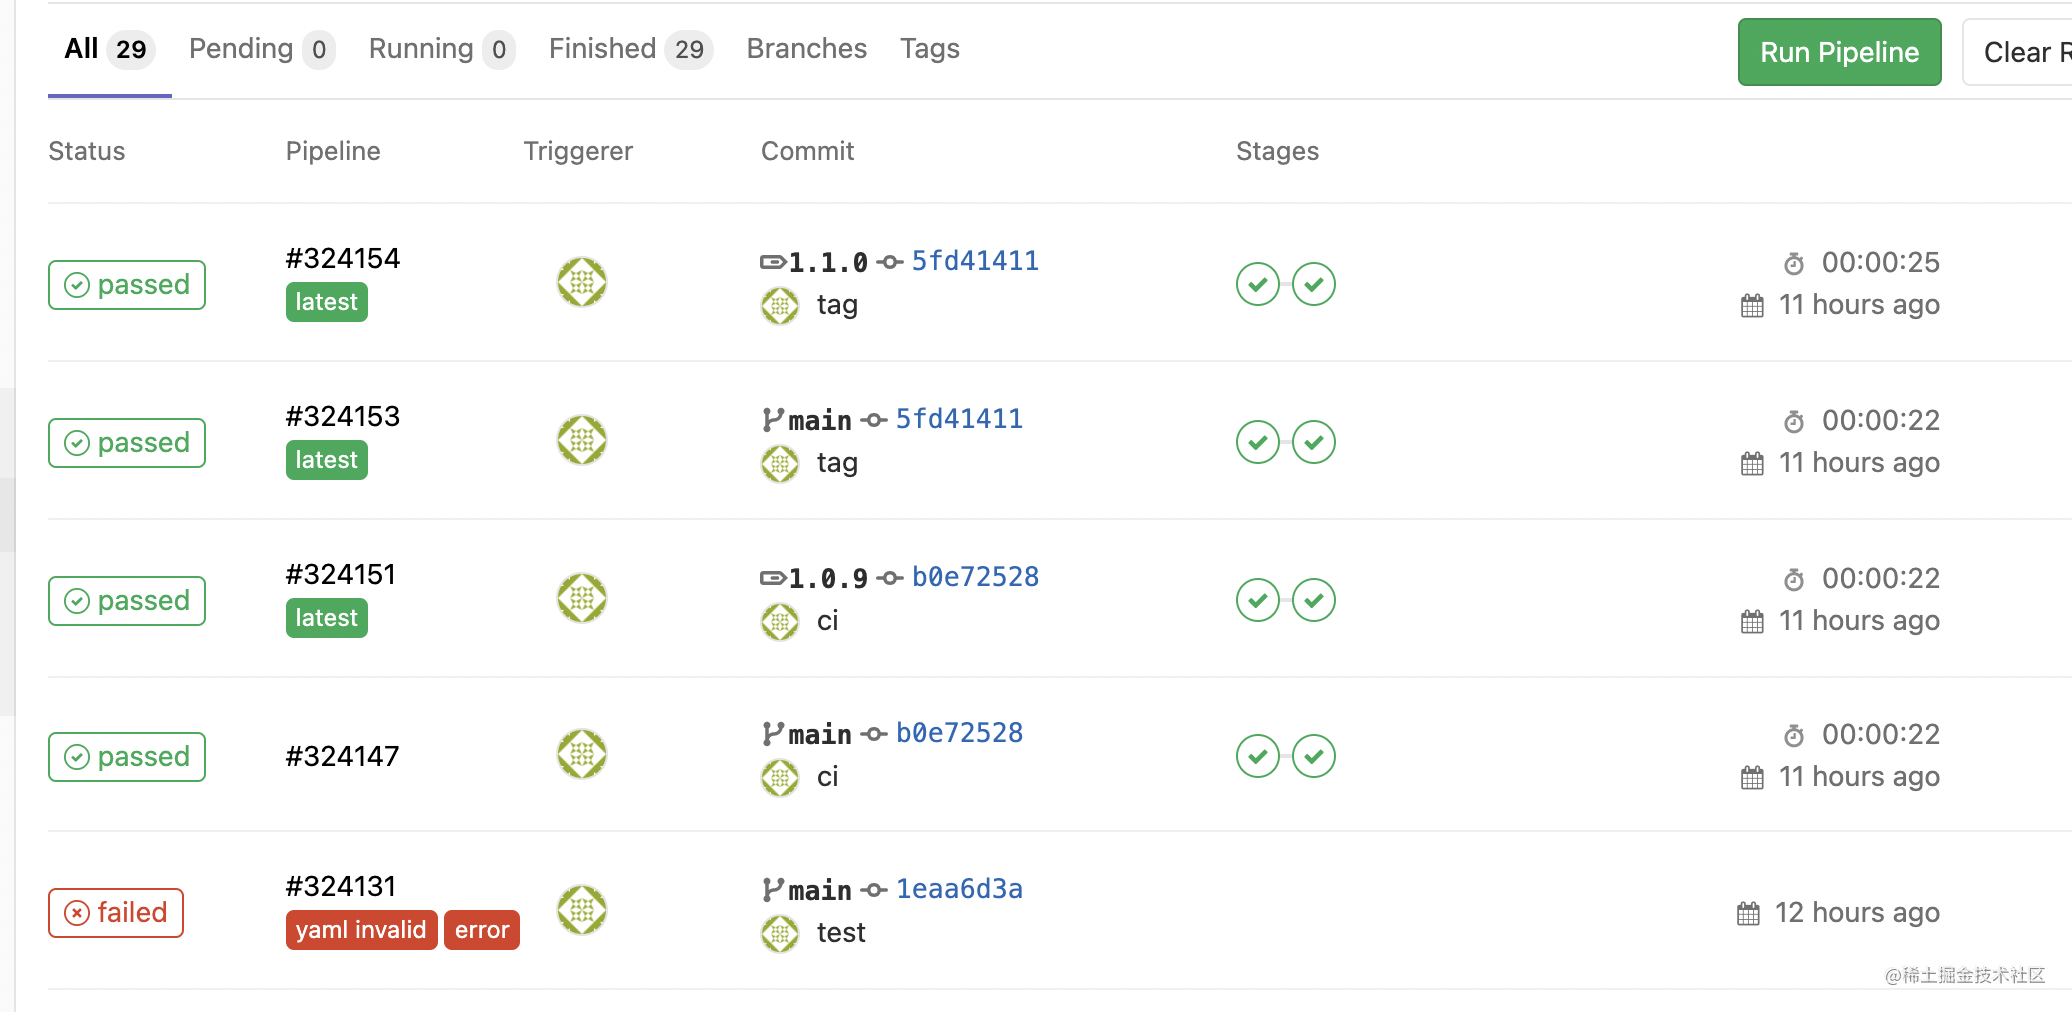
Task: Open pipeline #324147
Action: point(342,756)
